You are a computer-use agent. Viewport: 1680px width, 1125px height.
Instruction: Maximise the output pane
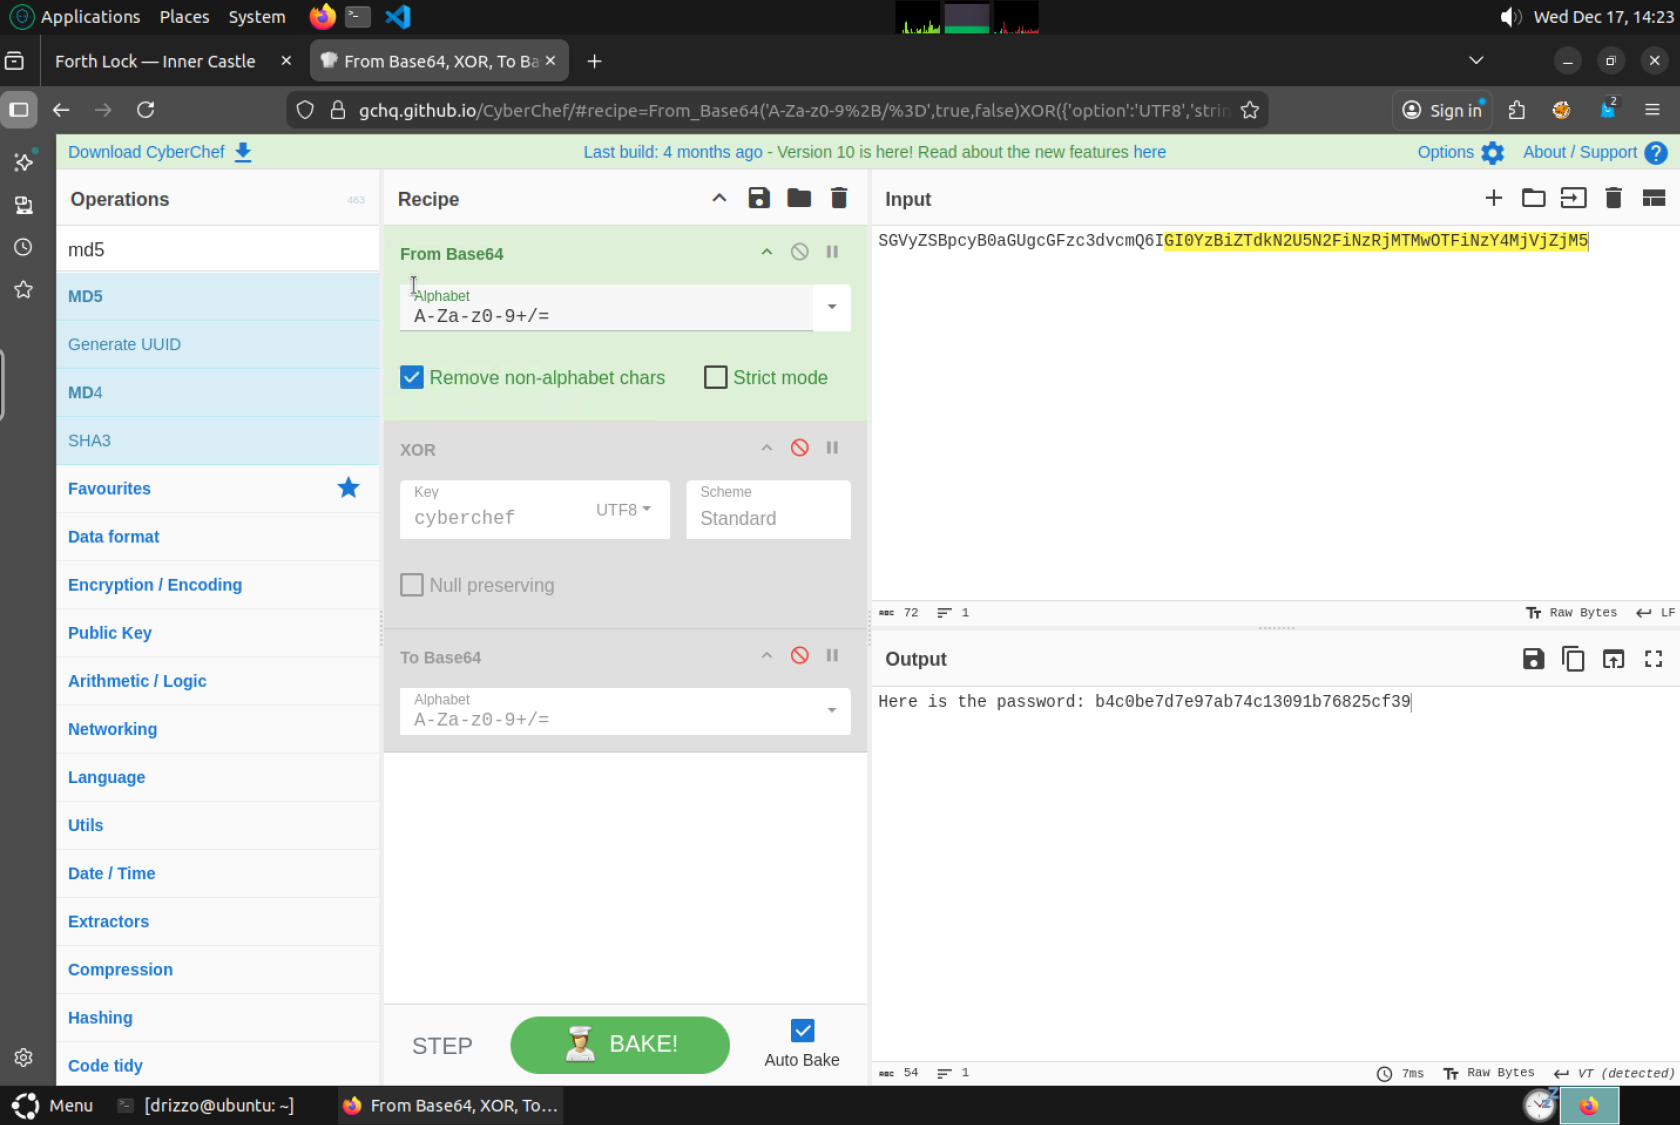coord(1654,658)
